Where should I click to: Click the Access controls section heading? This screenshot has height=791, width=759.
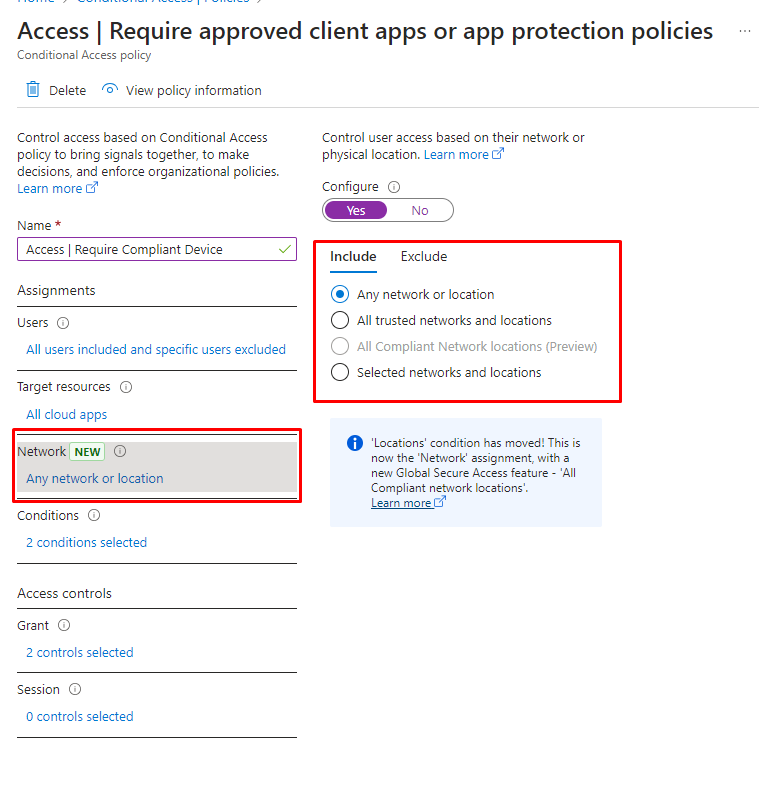(65, 593)
